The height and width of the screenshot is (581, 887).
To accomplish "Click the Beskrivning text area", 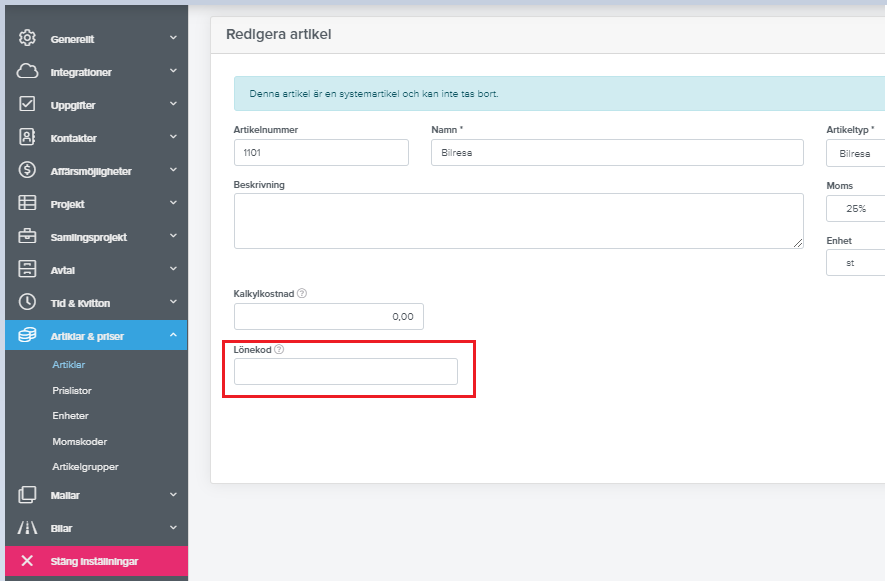I will tap(518, 221).
